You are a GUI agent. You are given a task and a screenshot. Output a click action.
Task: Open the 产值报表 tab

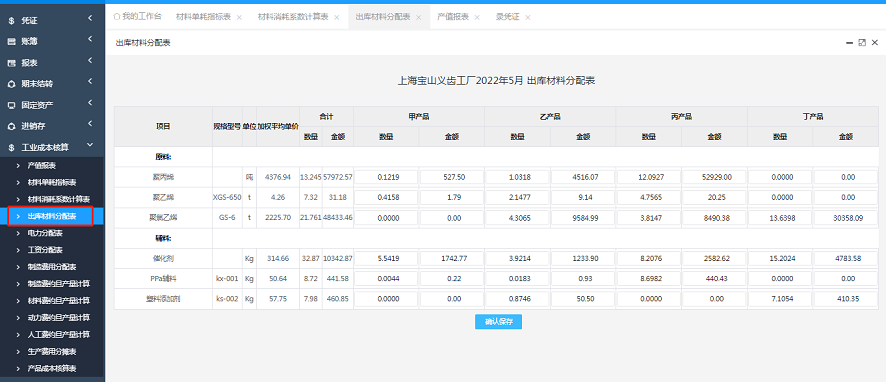pyautogui.click(x=453, y=17)
